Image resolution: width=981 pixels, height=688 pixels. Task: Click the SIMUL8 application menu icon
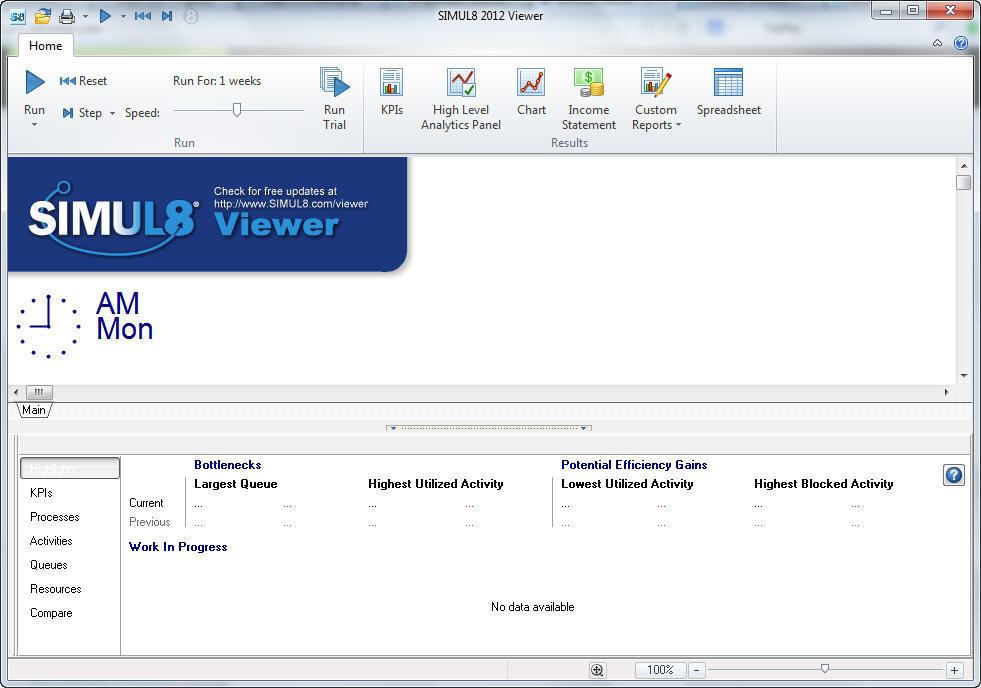(18, 16)
